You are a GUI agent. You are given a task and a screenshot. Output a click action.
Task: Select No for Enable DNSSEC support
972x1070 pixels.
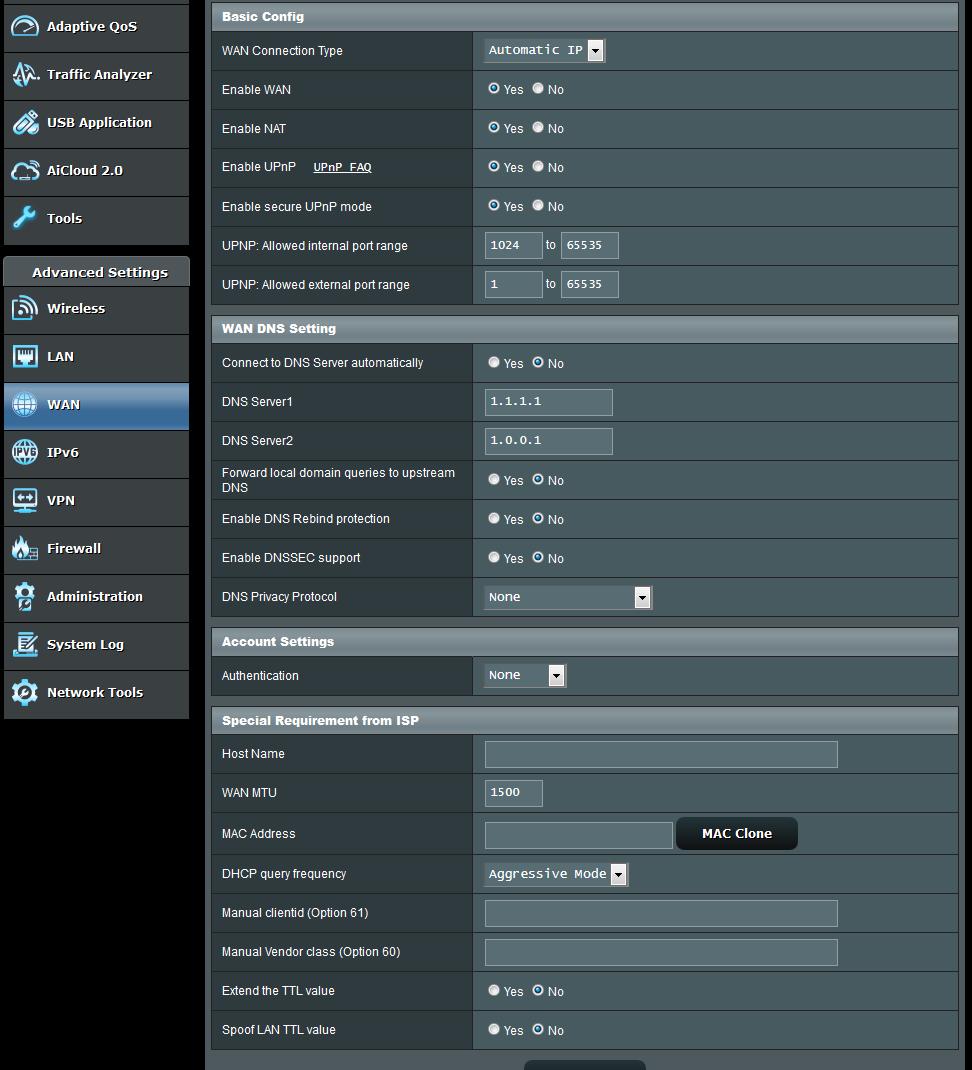click(x=538, y=558)
